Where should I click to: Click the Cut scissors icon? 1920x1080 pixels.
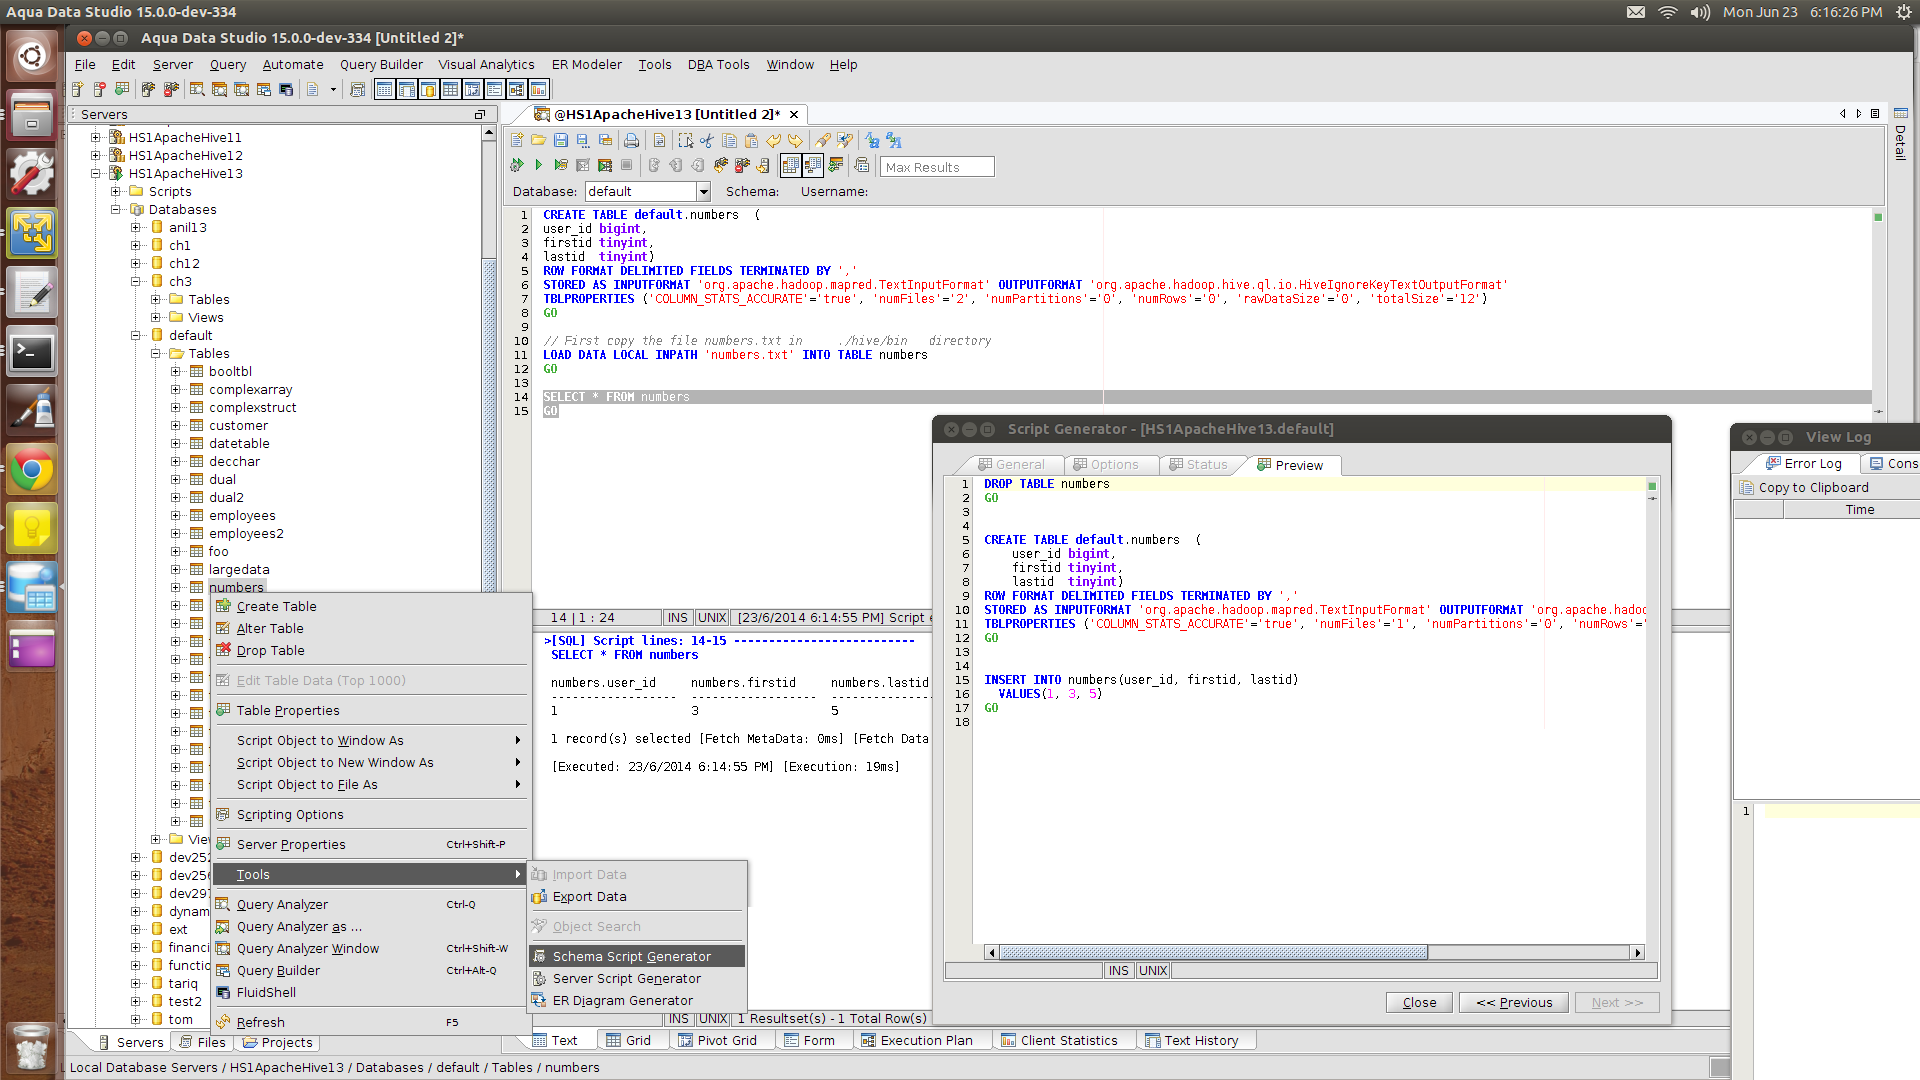[707, 141]
